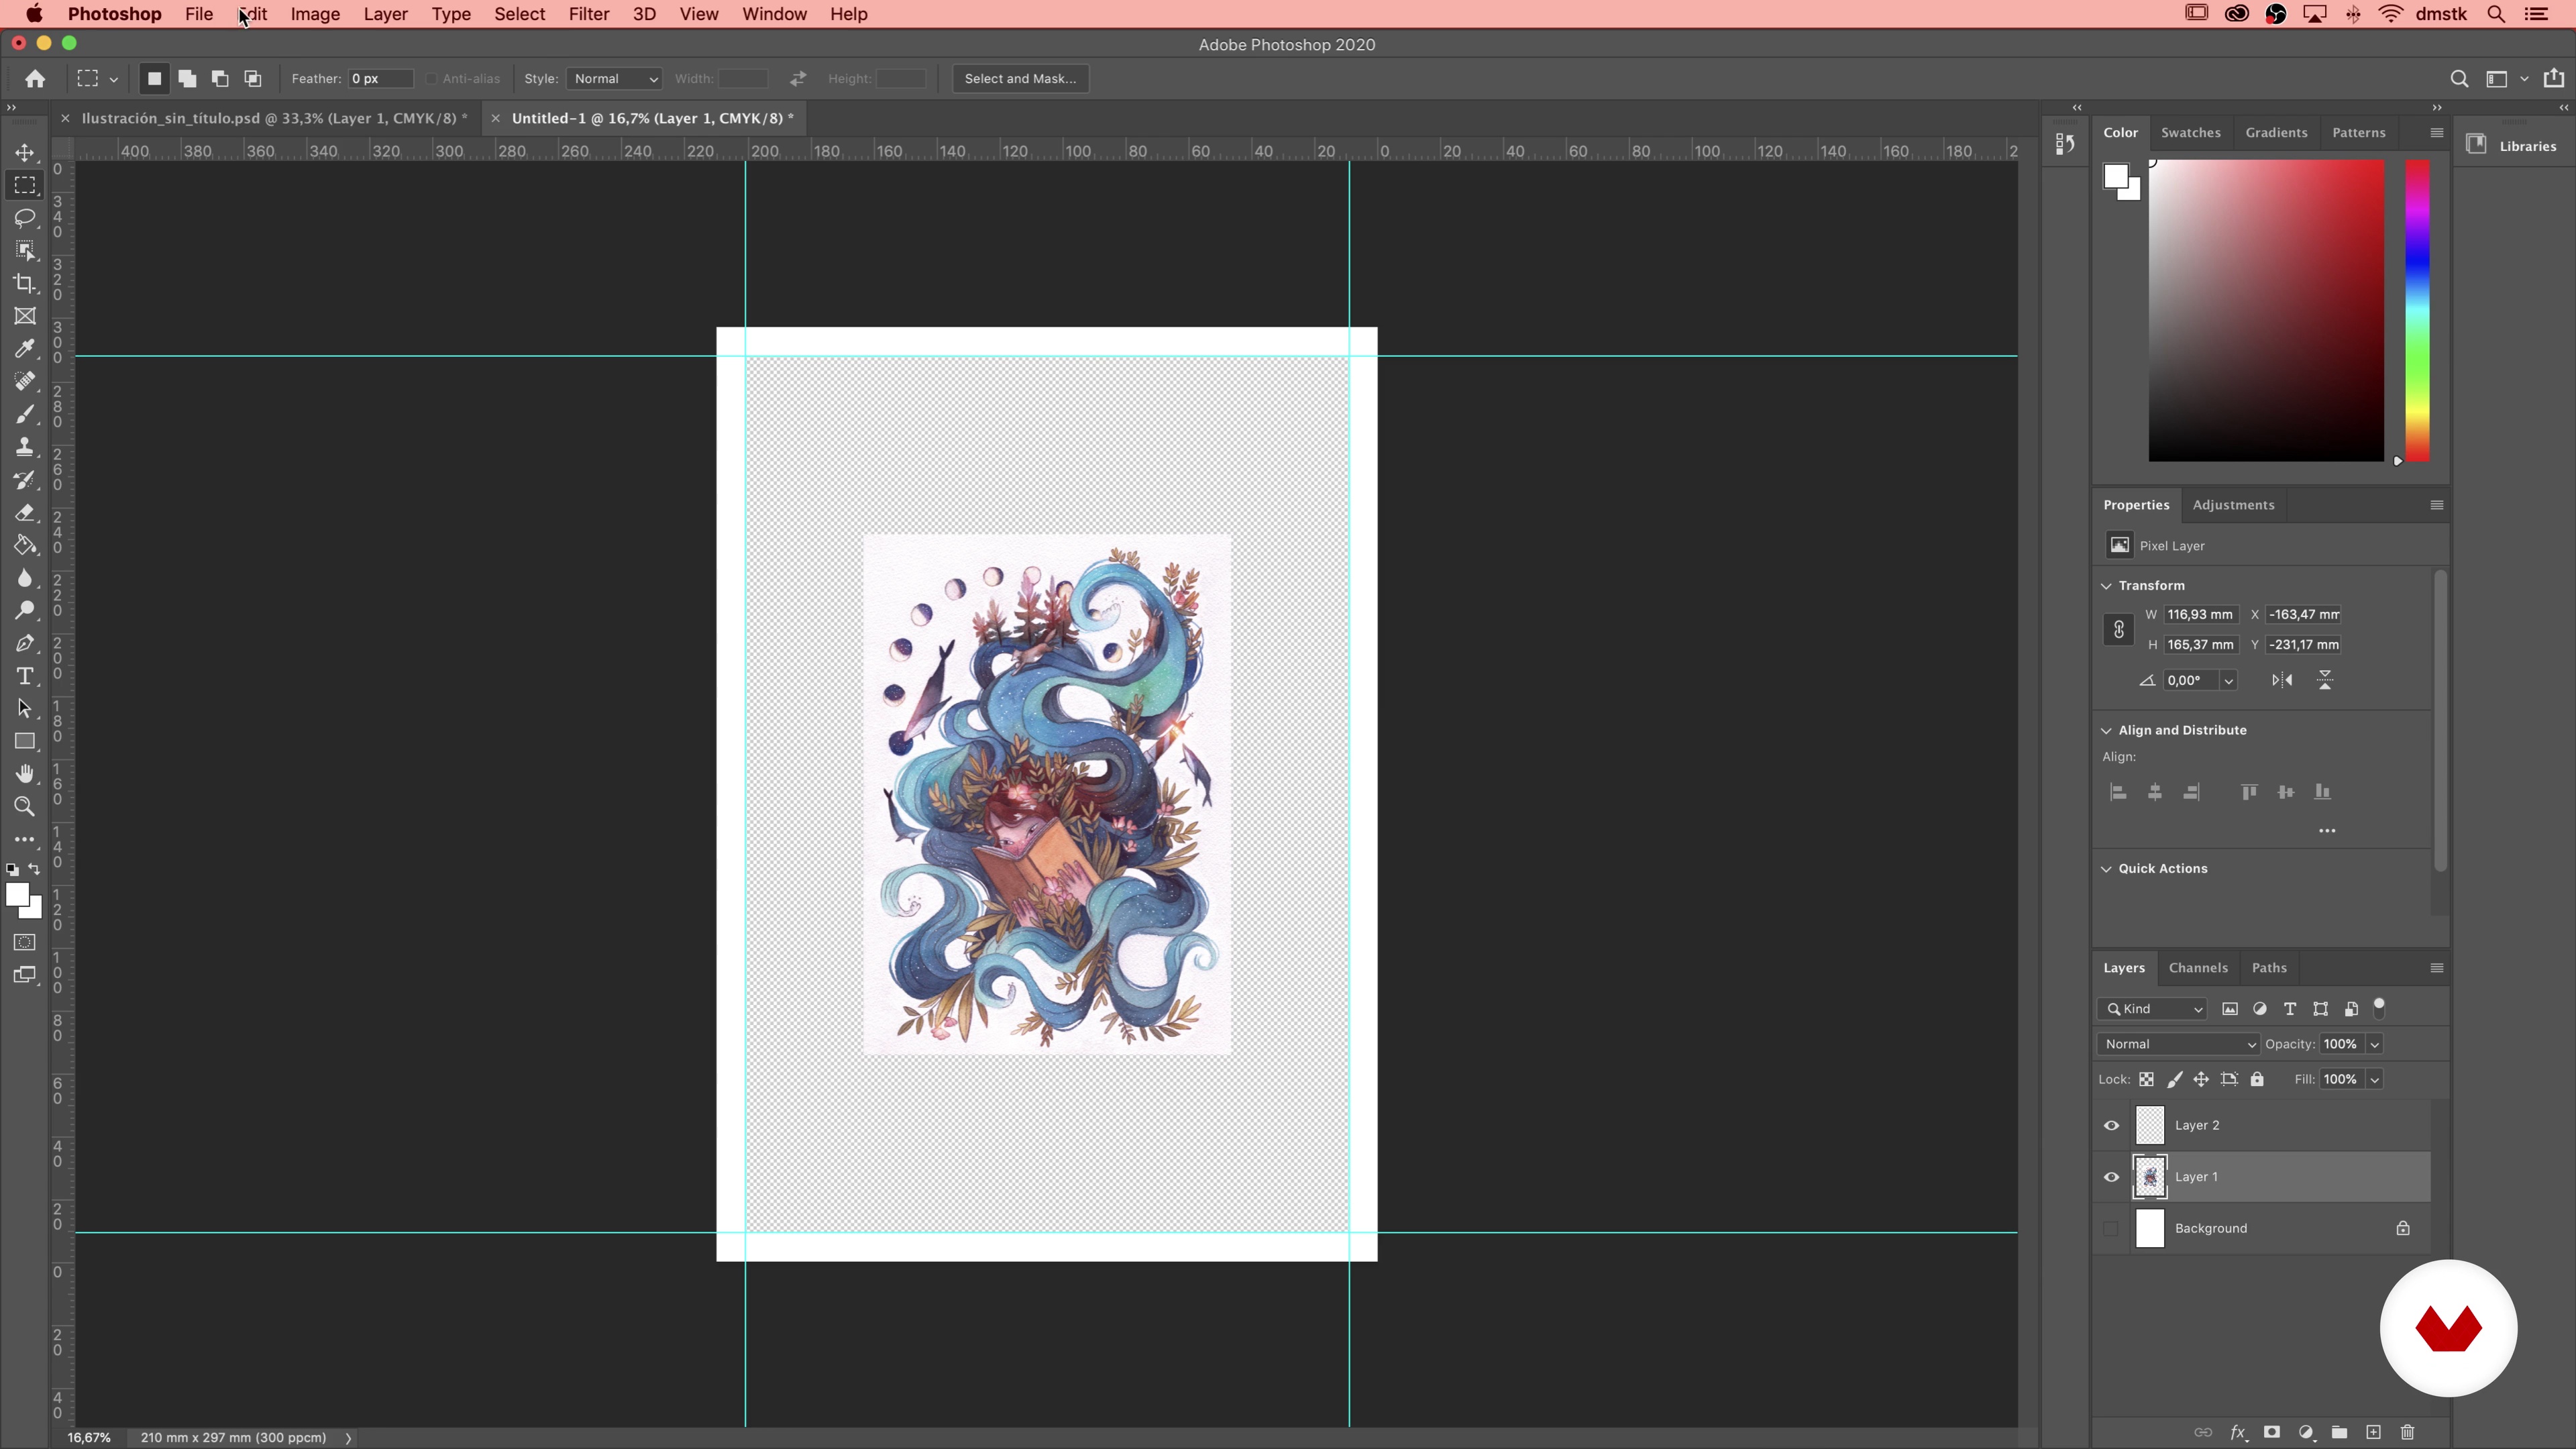Click the rainbow hue slider strip
Image resolution: width=2576 pixels, height=1449 pixels.
click(2417, 310)
